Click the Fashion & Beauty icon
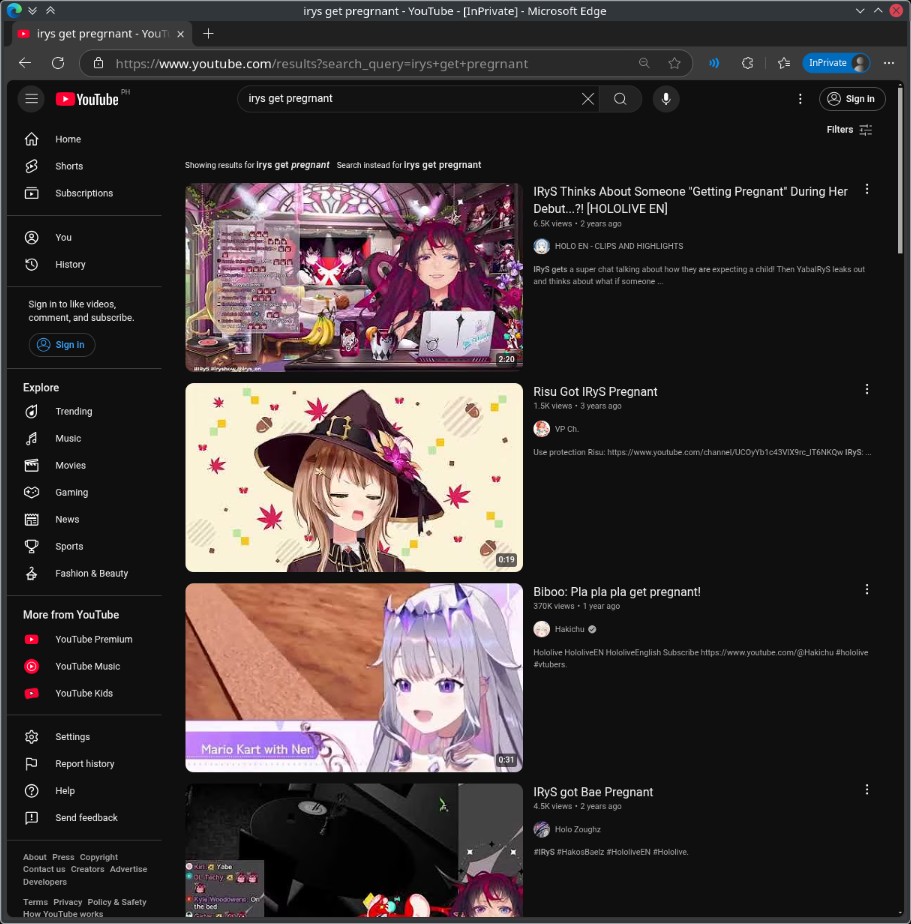Screen dimensions: 911x924 (x=32, y=573)
